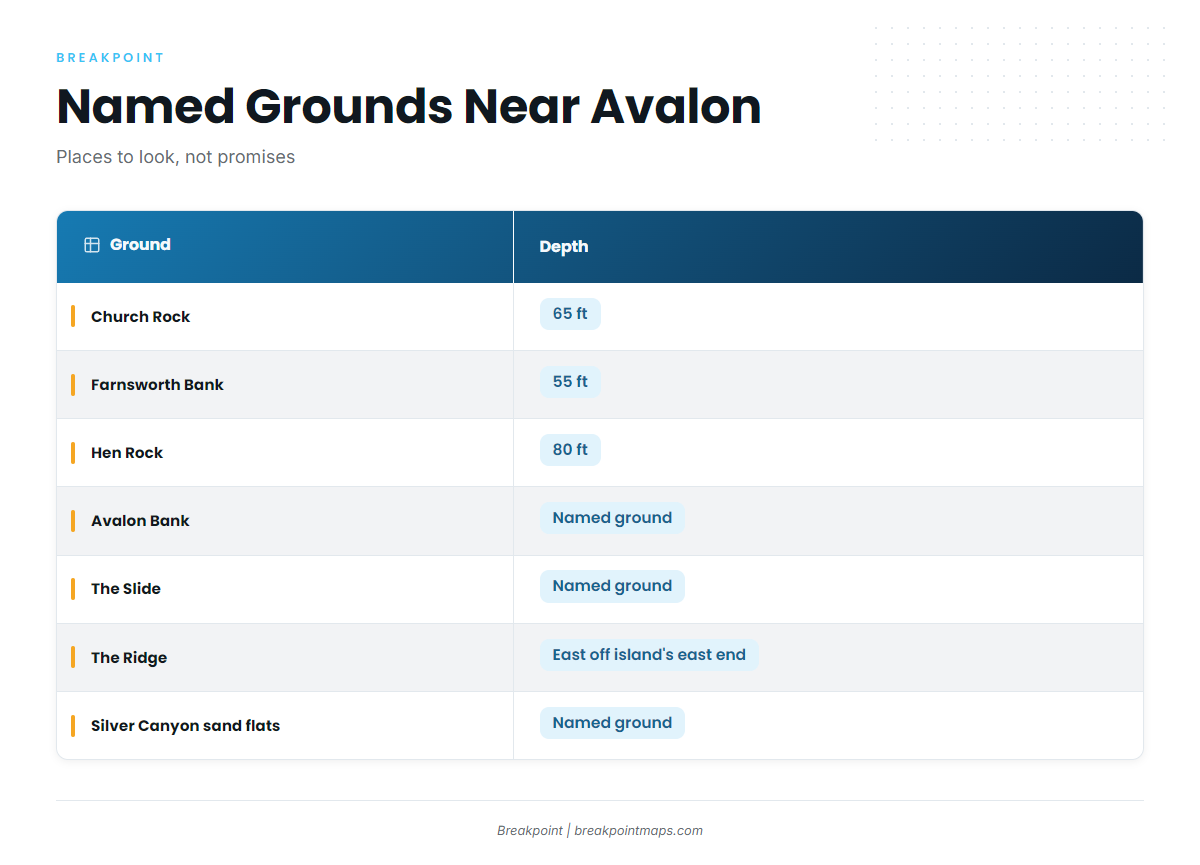Open the breakpointmaps.com footer link
The image size is (1200, 865).
(x=638, y=831)
